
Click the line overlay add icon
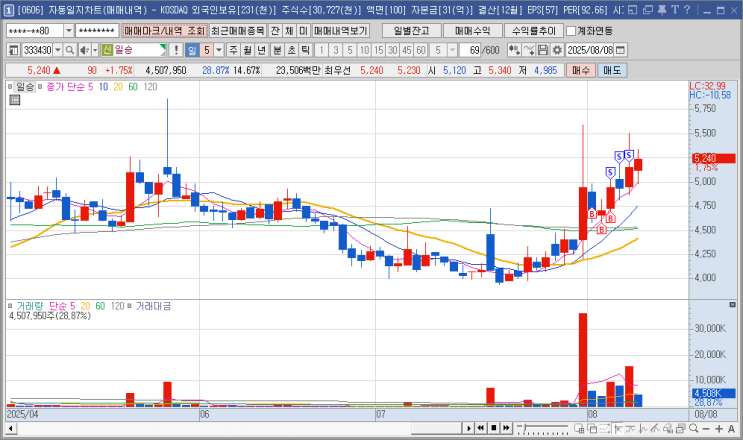529,50
